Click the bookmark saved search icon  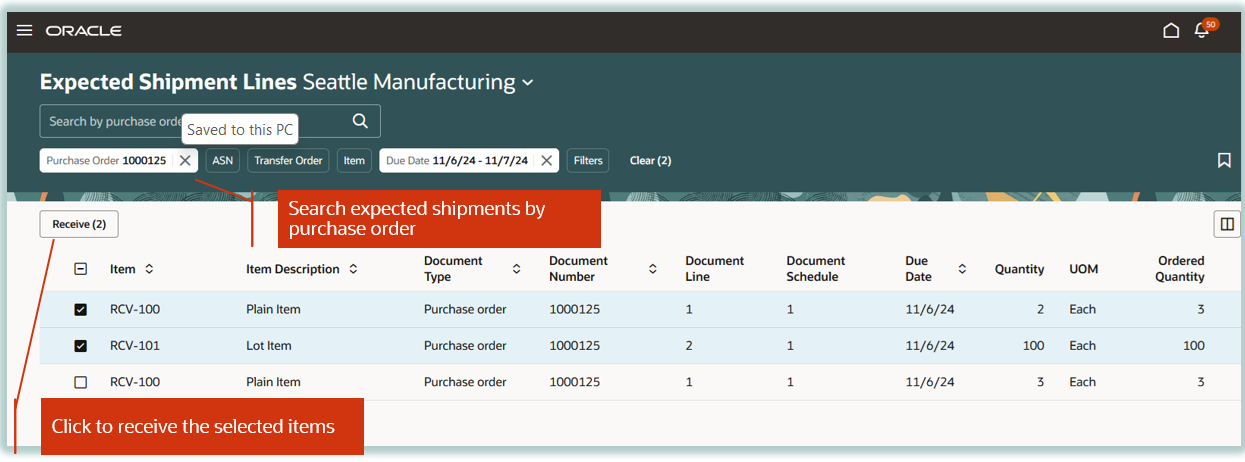tap(1224, 160)
